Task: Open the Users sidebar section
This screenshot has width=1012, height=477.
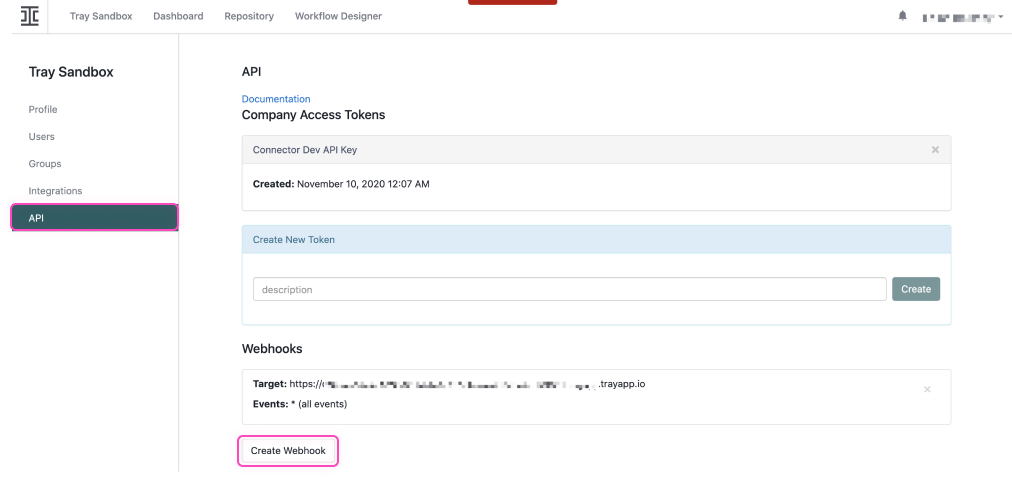Action: (42, 137)
